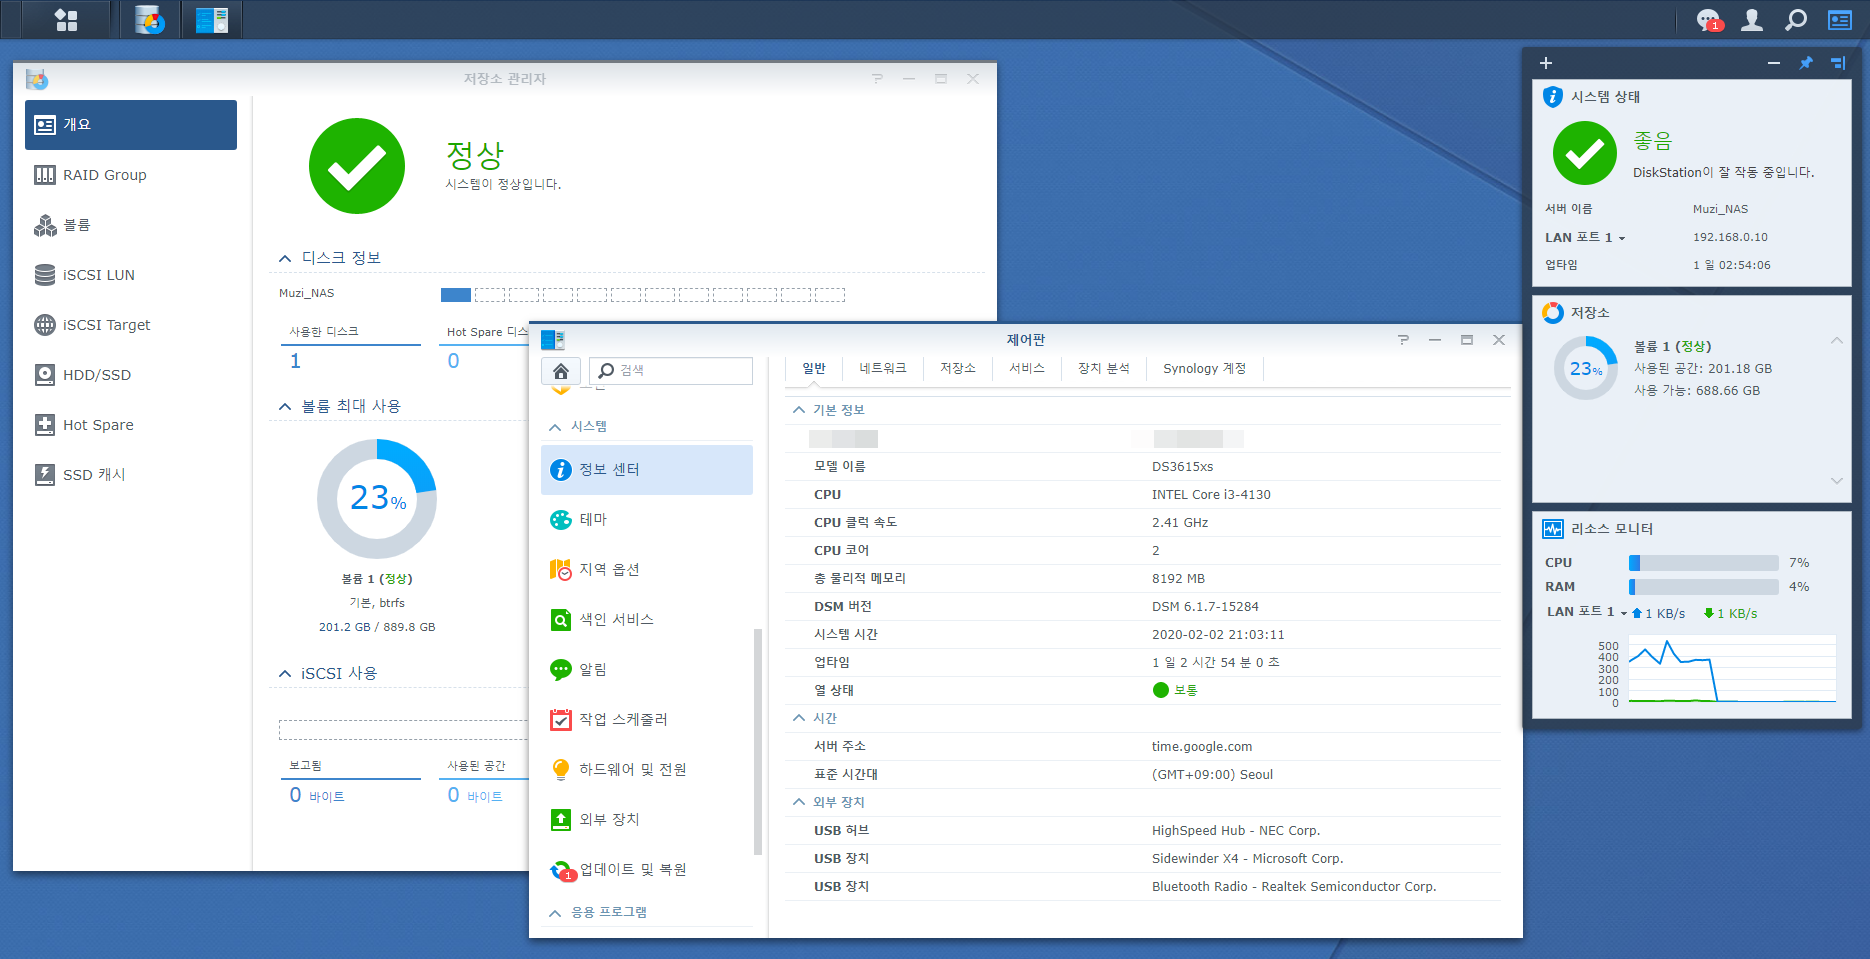Open 업데이트 및 복원
Image resolution: width=1870 pixels, height=959 pixels.
[647, 870]
